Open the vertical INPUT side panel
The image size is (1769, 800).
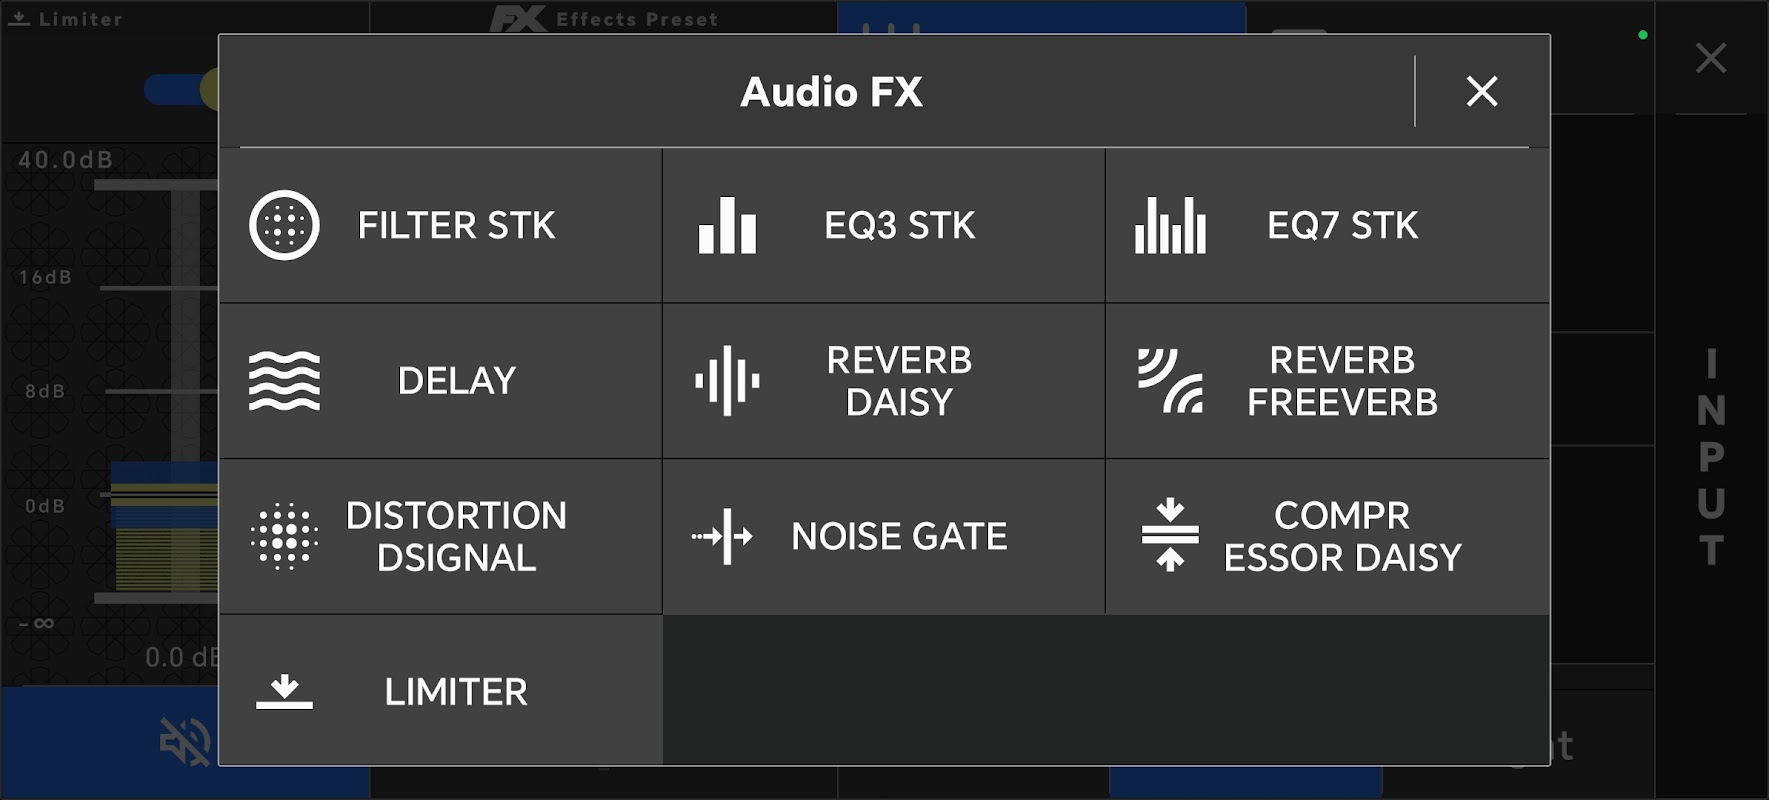(1711, 457)
